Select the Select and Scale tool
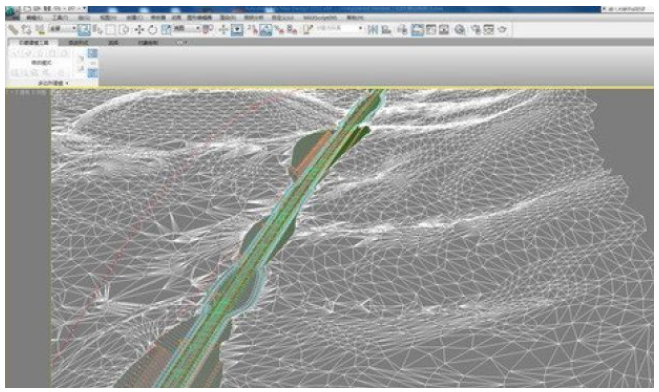 [166, 29]
